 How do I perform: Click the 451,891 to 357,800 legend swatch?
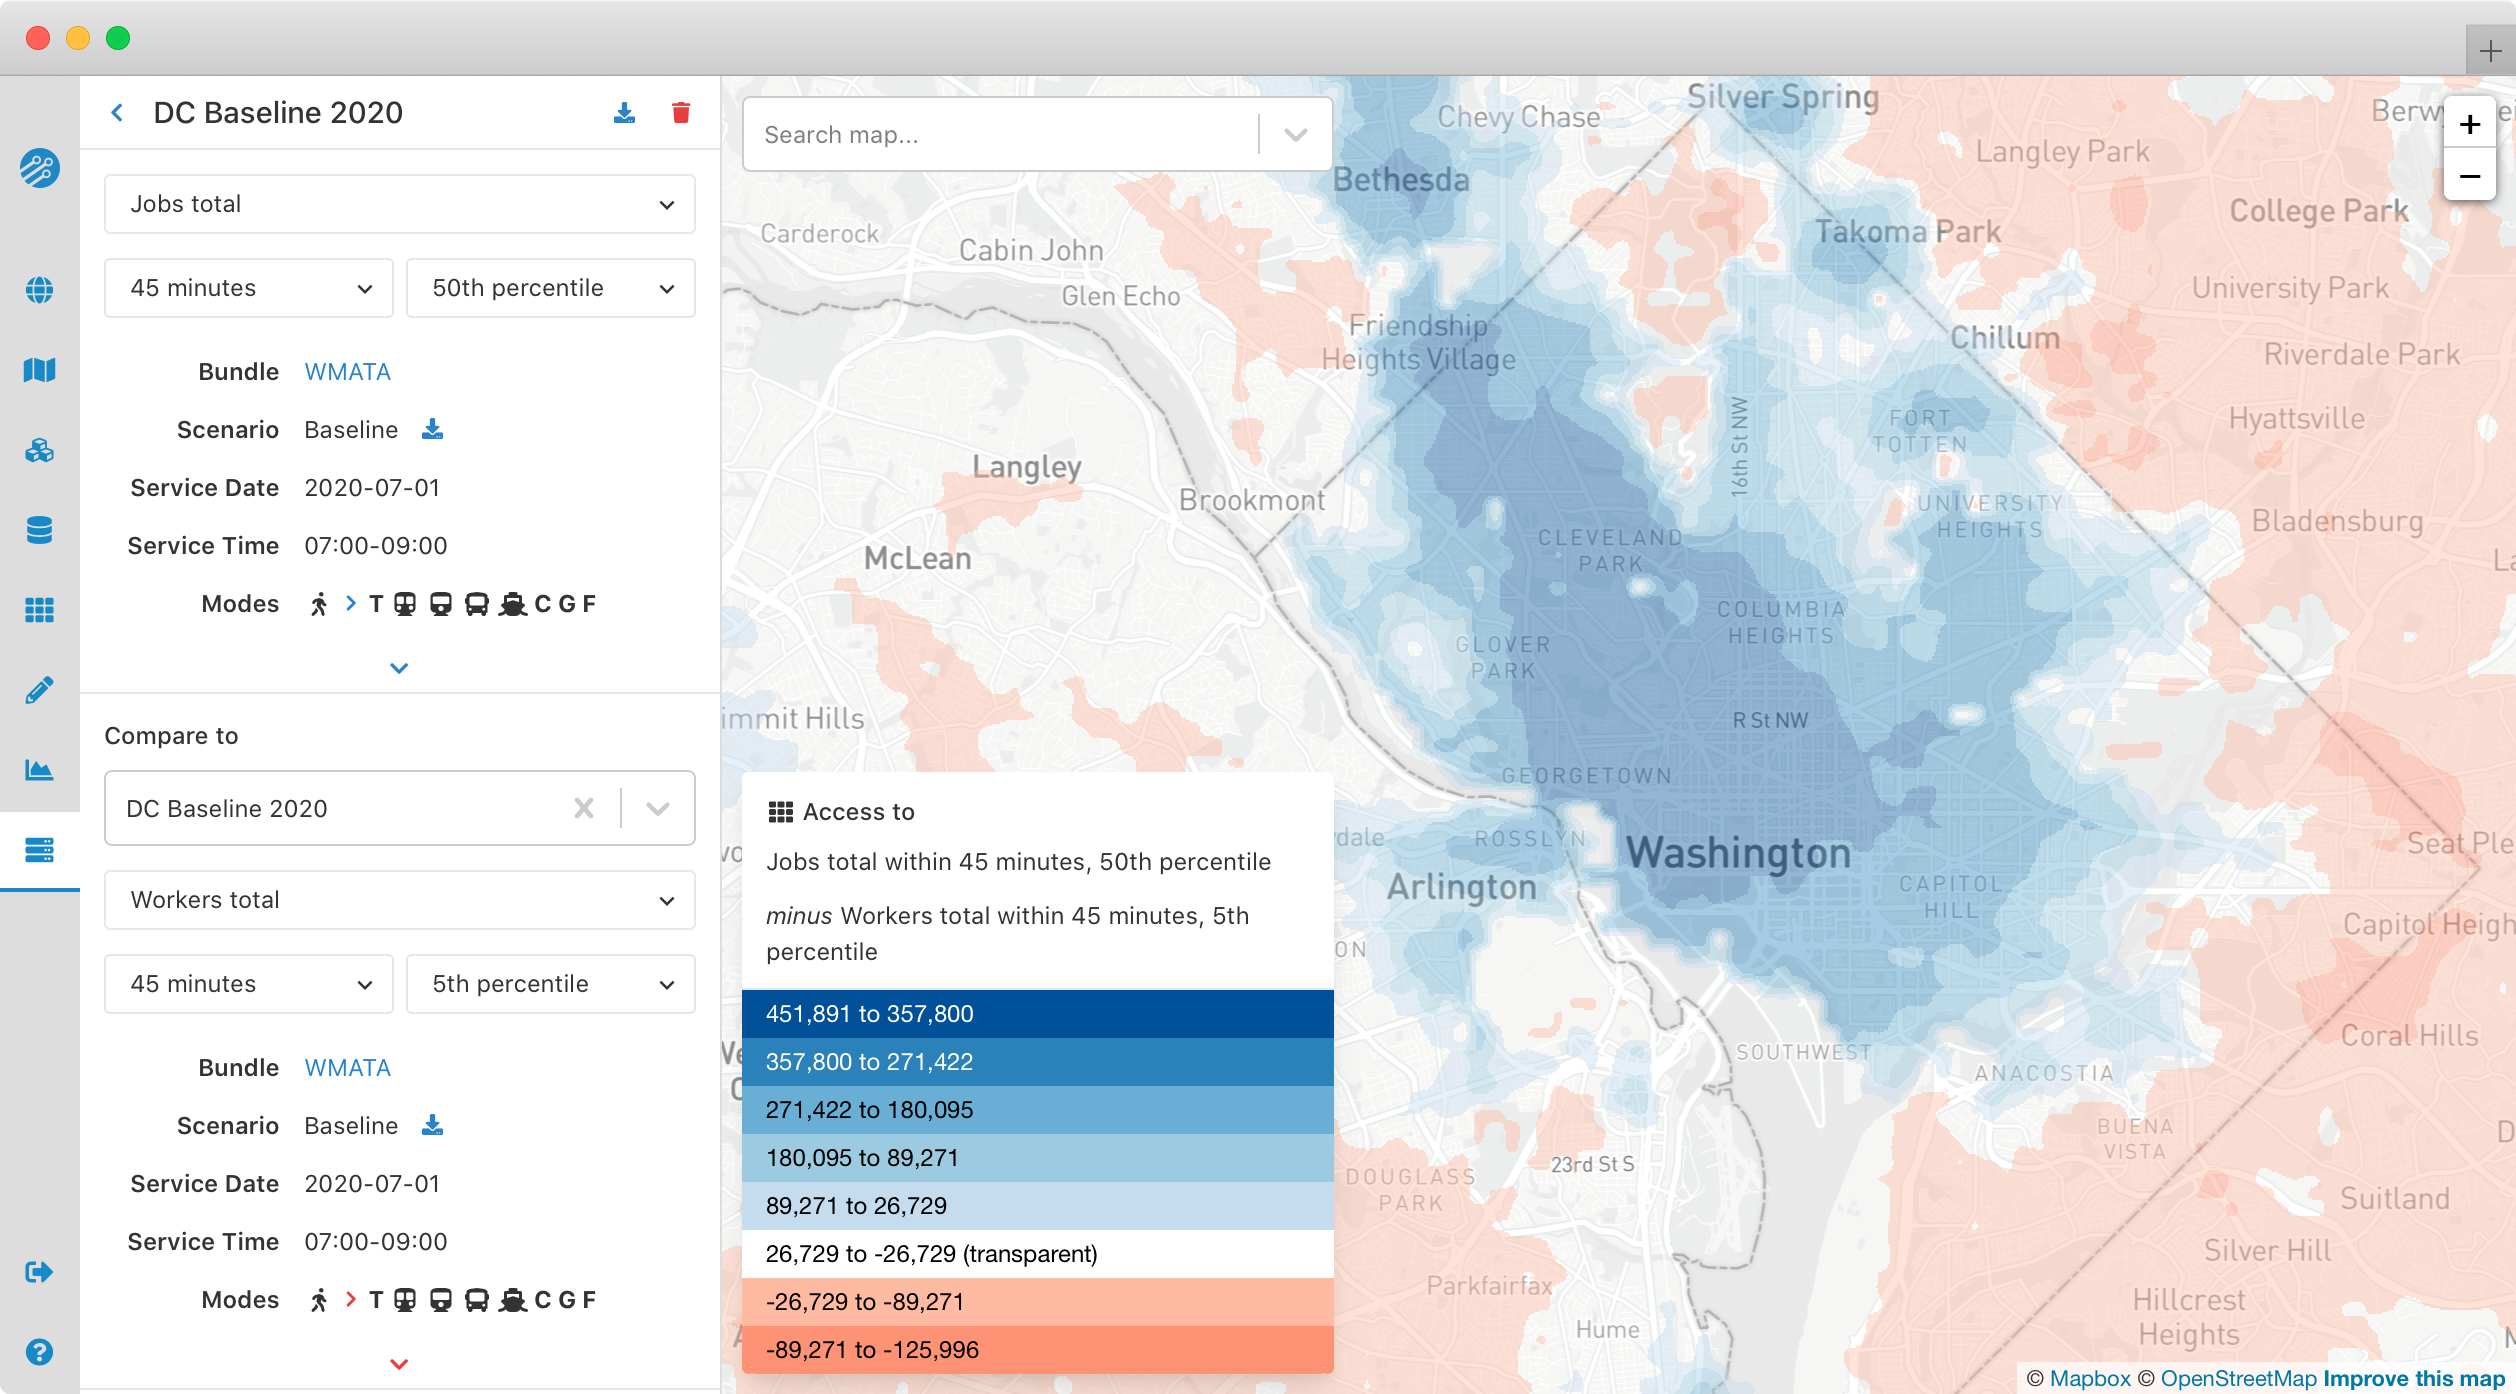tap(1037, 1014)
